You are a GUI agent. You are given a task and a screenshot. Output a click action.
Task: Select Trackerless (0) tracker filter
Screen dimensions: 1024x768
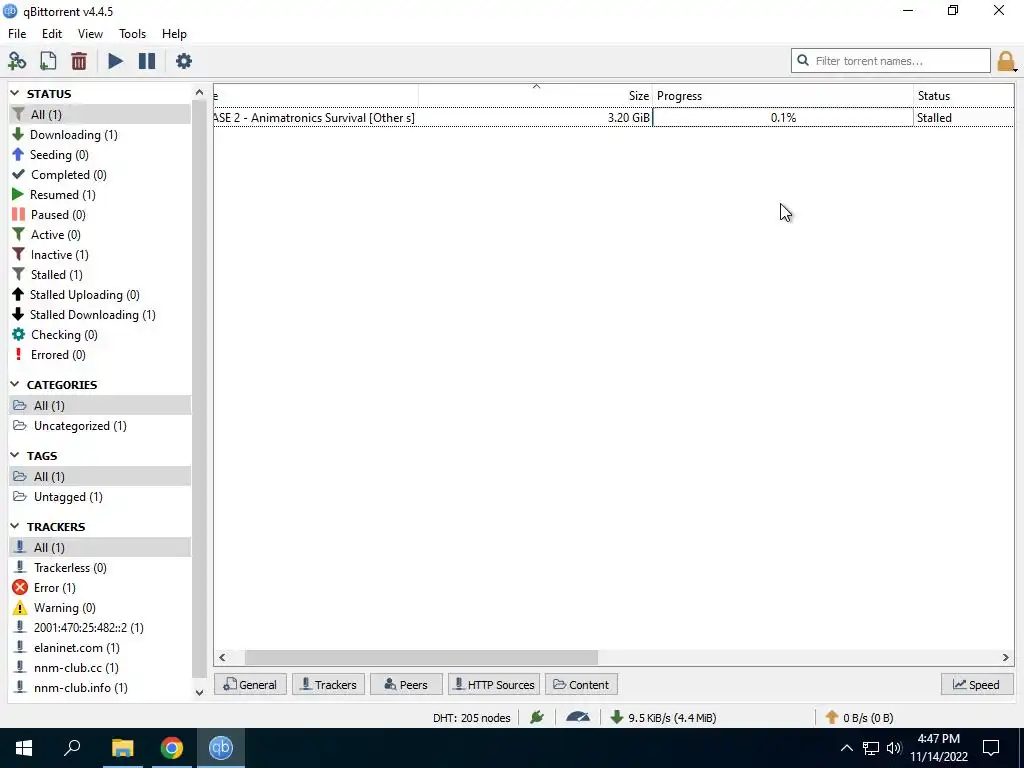[x=100, y=568]
